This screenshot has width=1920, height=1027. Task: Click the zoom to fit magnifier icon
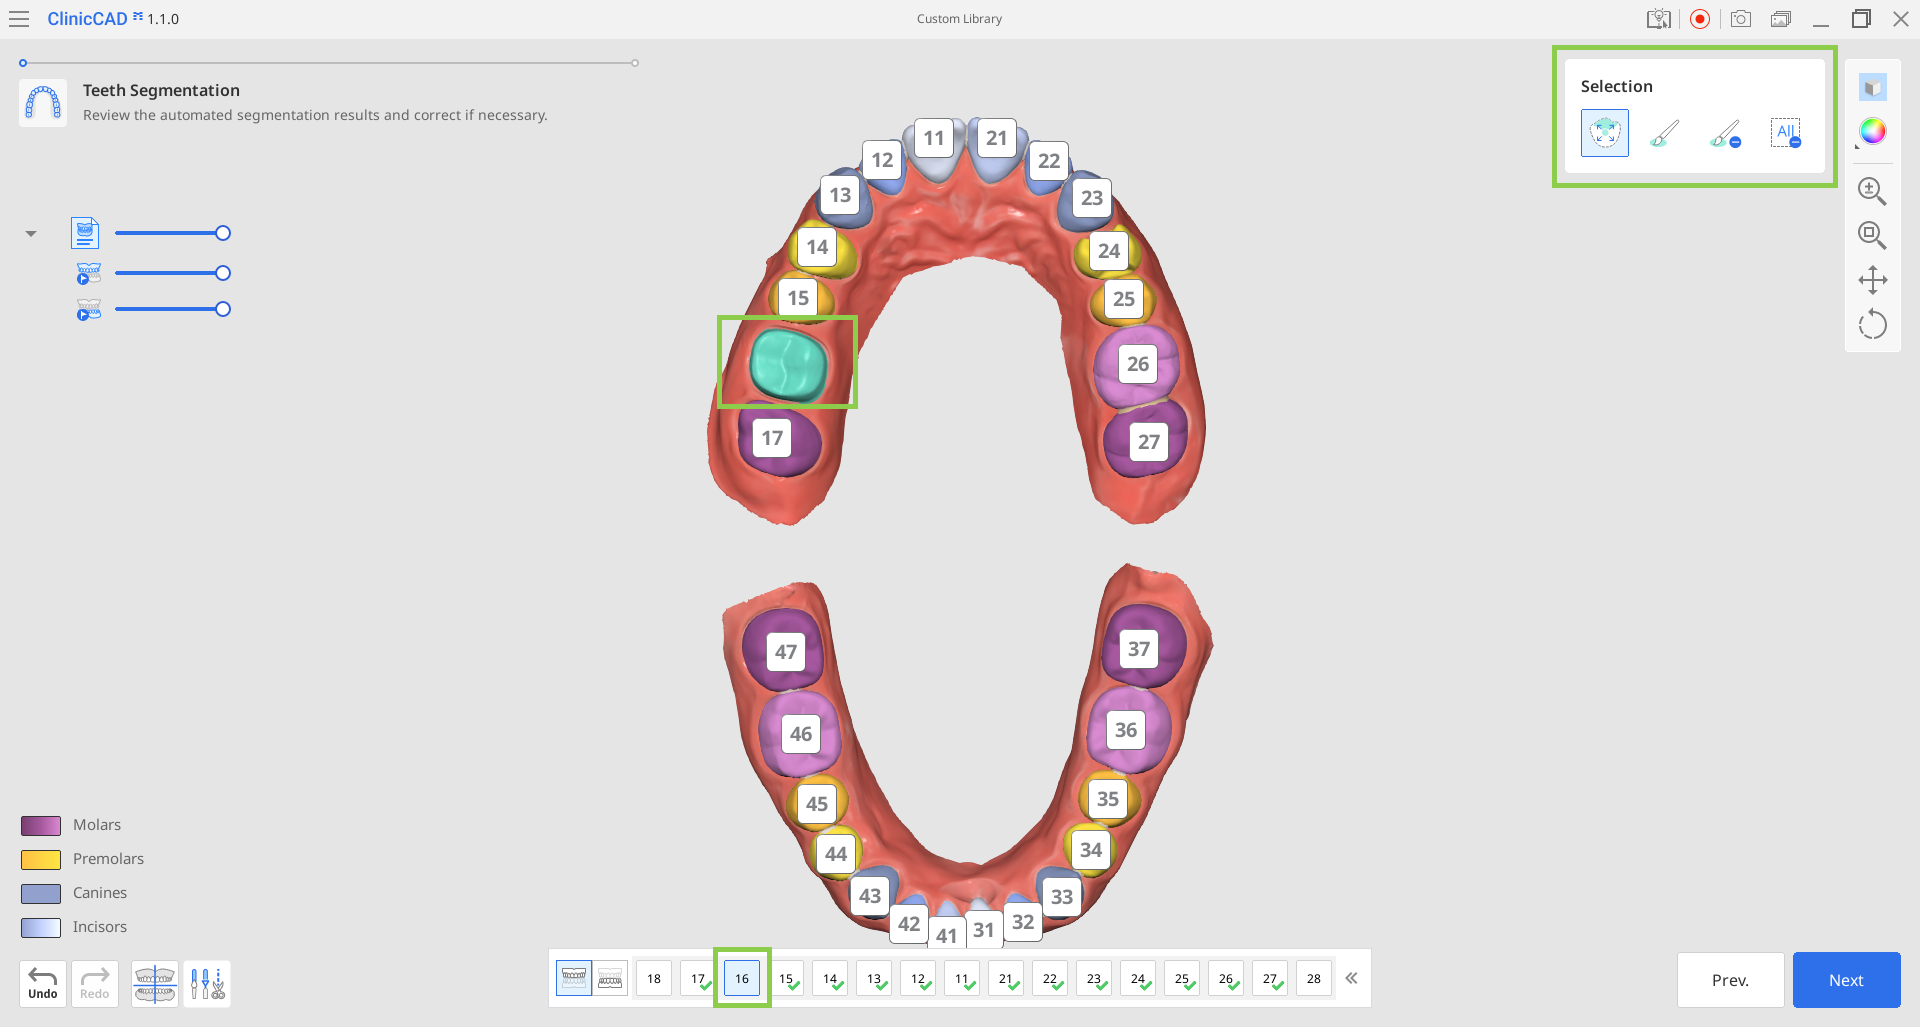point(1872,235)
